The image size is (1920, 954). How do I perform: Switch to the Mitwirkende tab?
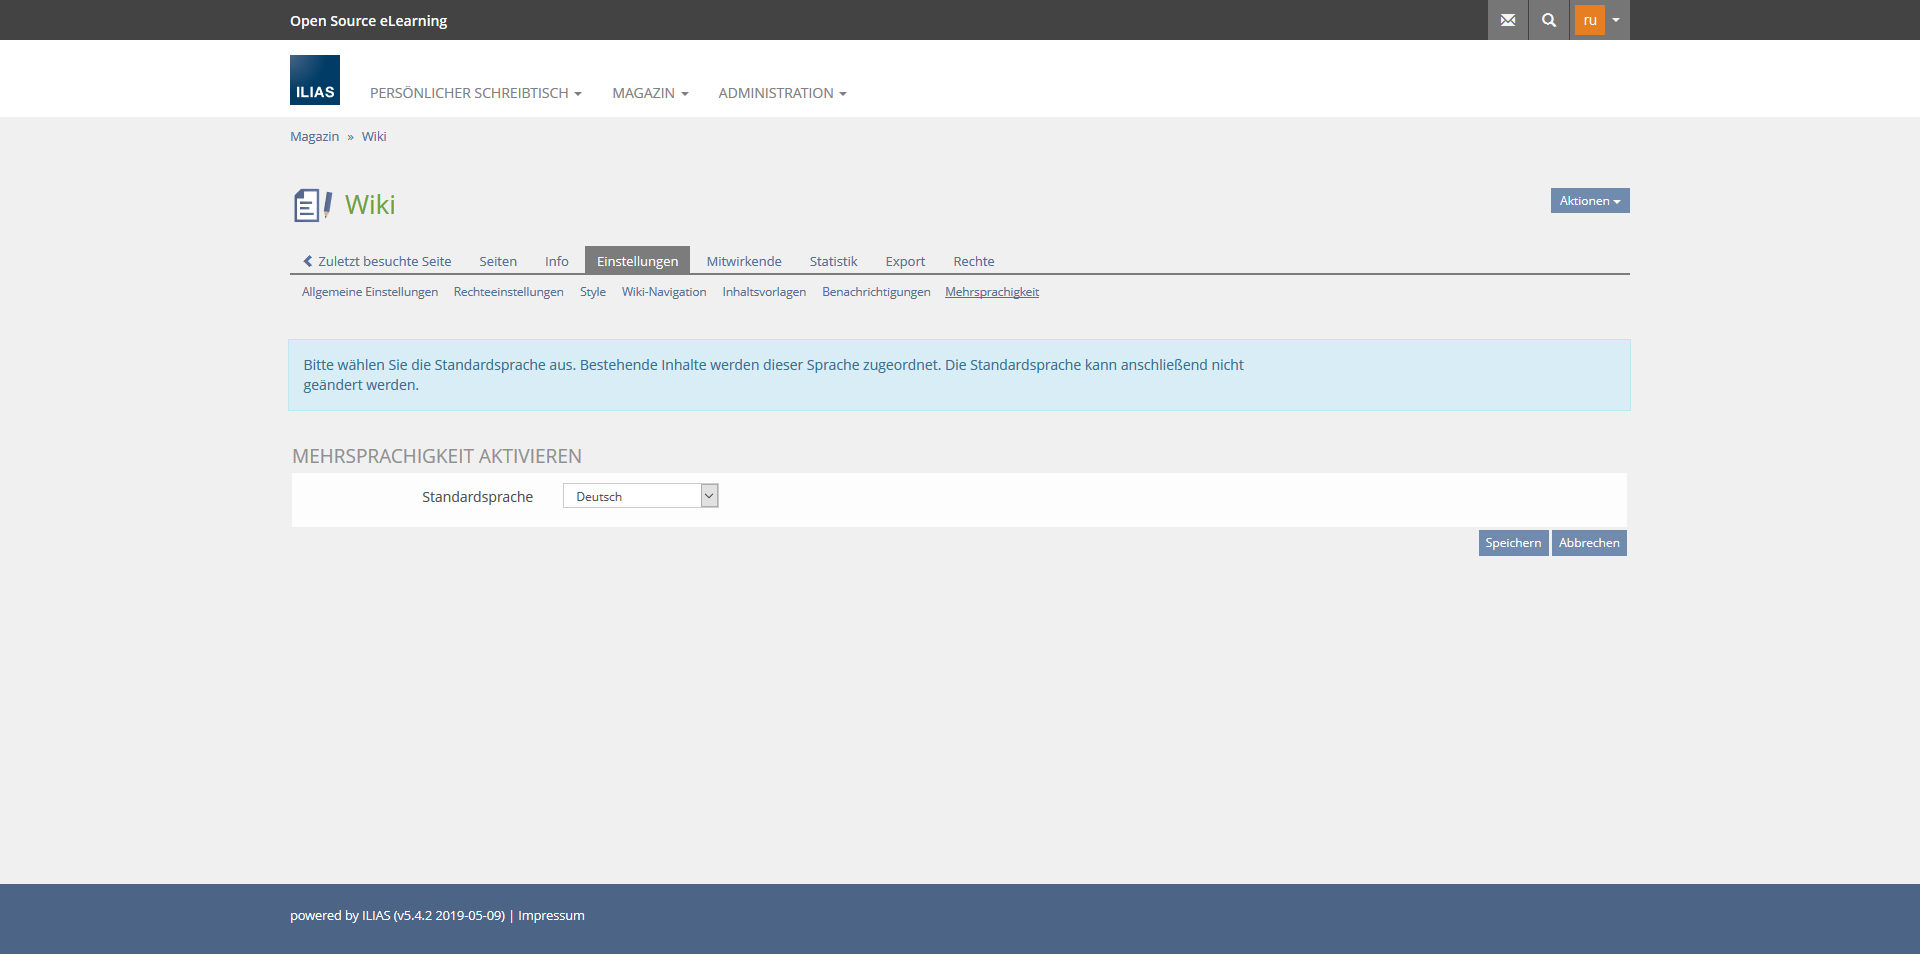744,261
